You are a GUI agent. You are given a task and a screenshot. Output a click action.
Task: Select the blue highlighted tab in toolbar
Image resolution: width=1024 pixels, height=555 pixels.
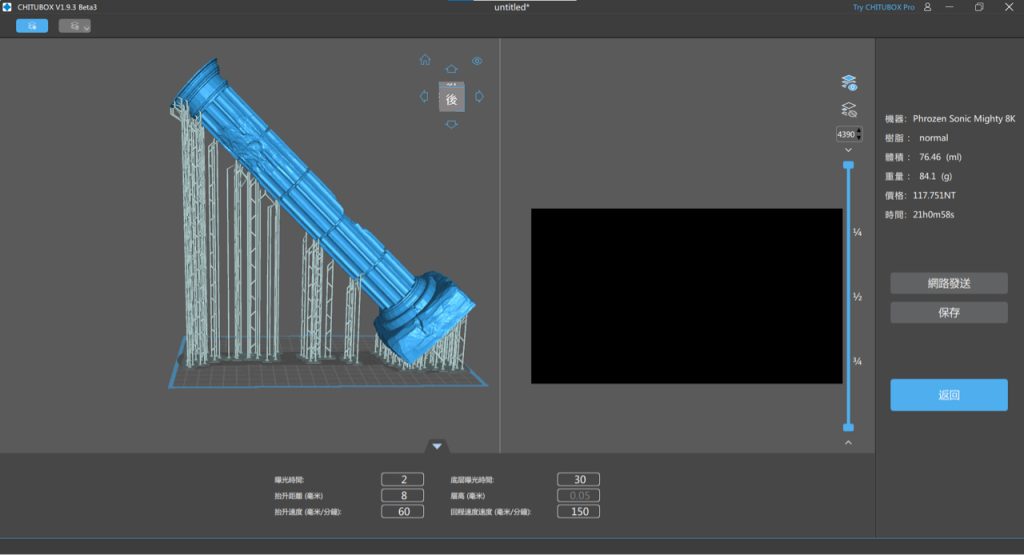[32, 26]
